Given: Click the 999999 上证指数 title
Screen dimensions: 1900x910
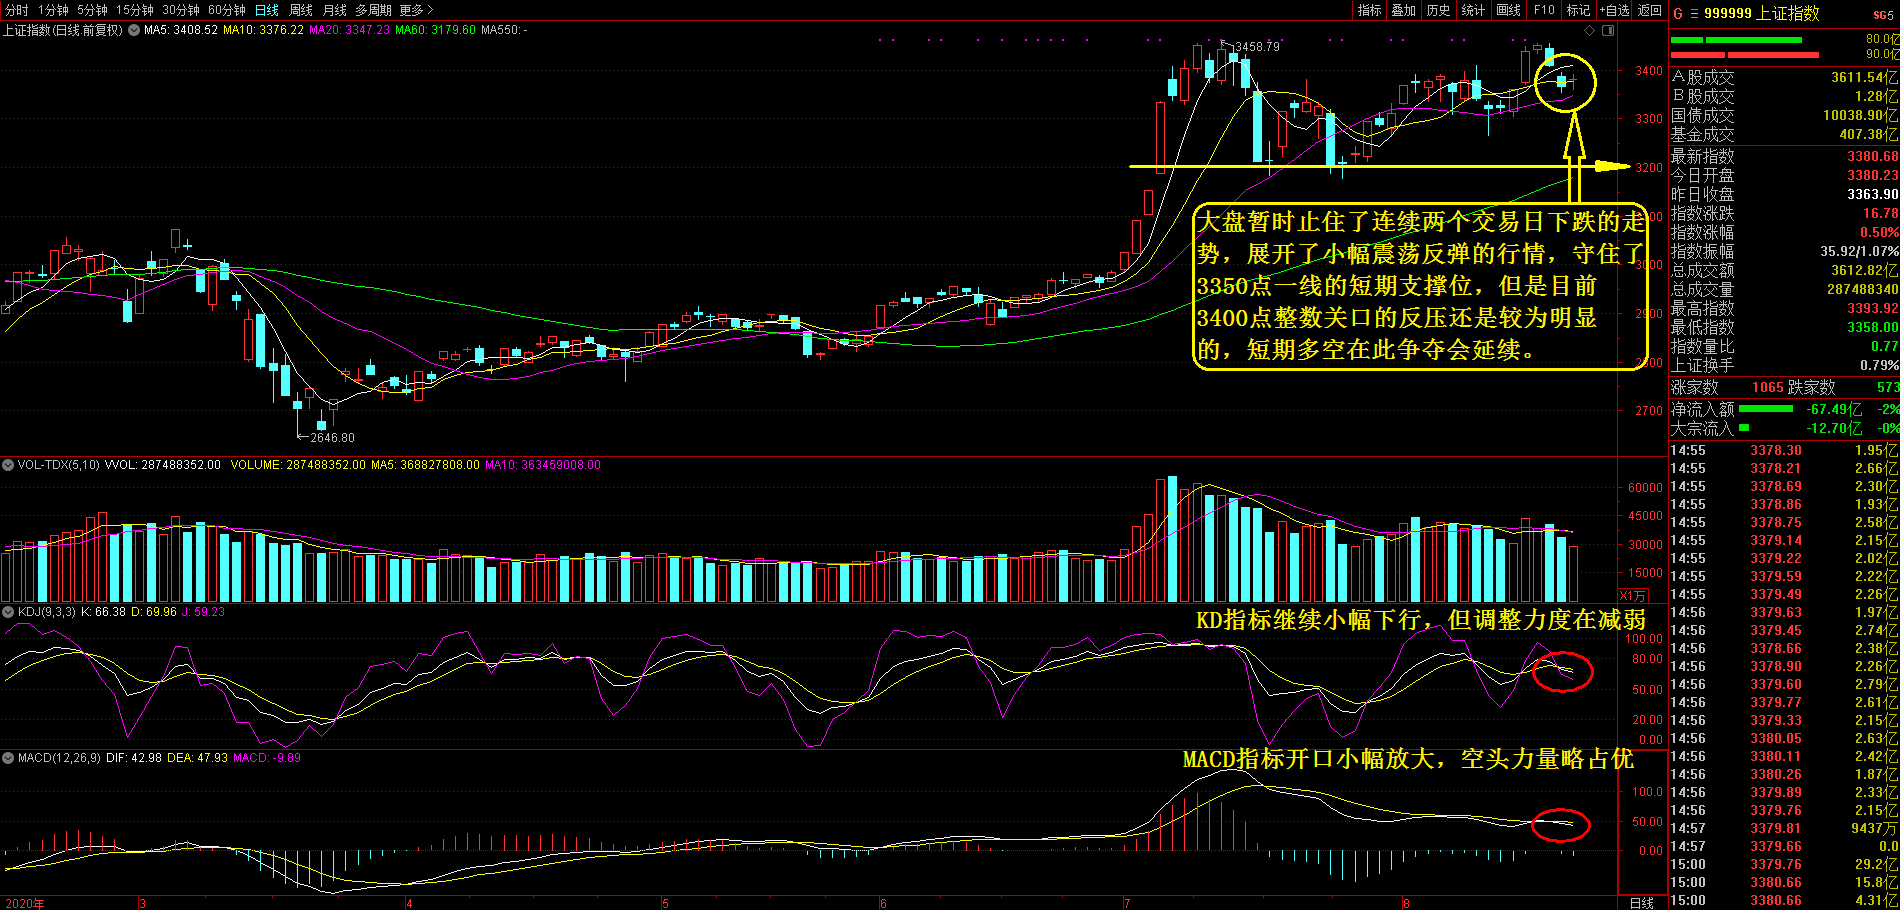Looking at the screenshot, I should pyautogui.click(x=1762, y=14).
